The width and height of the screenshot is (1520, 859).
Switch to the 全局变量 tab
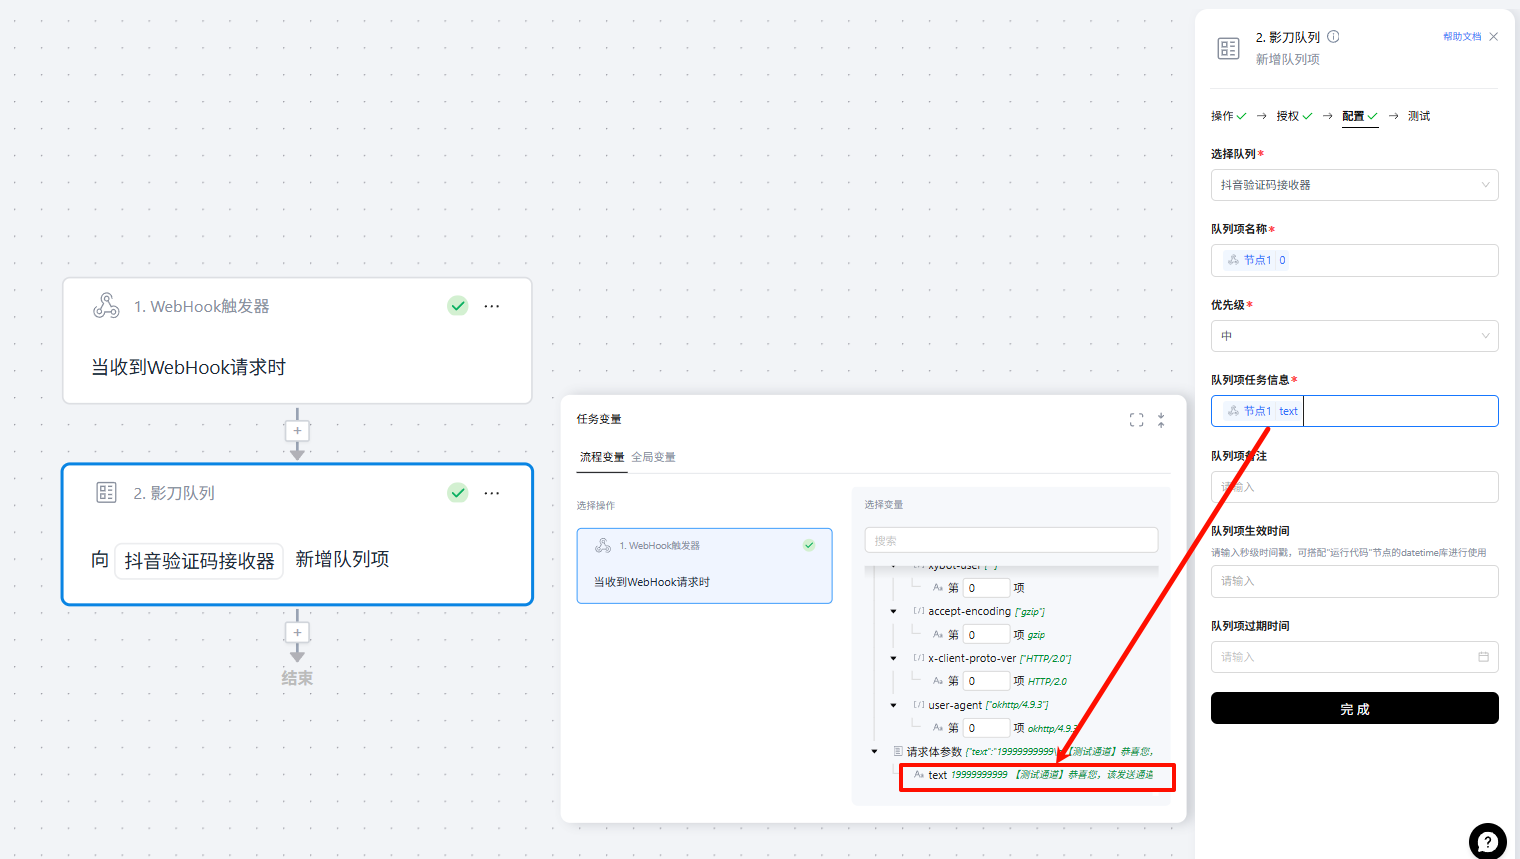pyautogui.click(x=653, y=457)
